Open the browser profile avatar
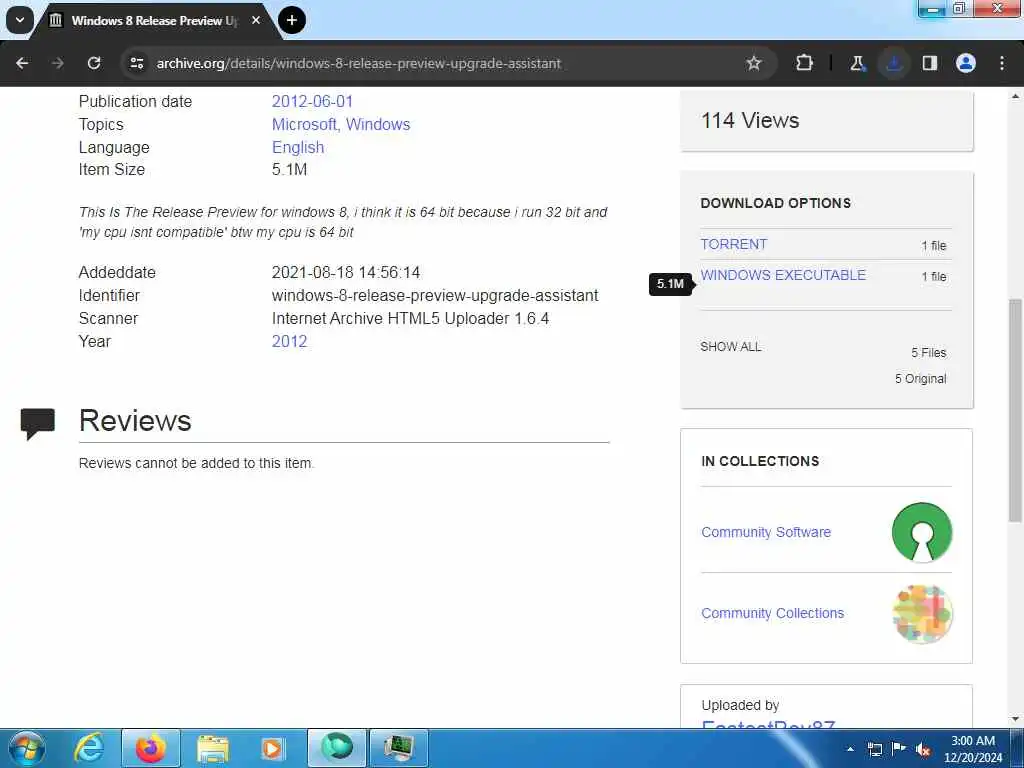The height and width of the screenshot is (768, 1024). click(x=966, y=63)
